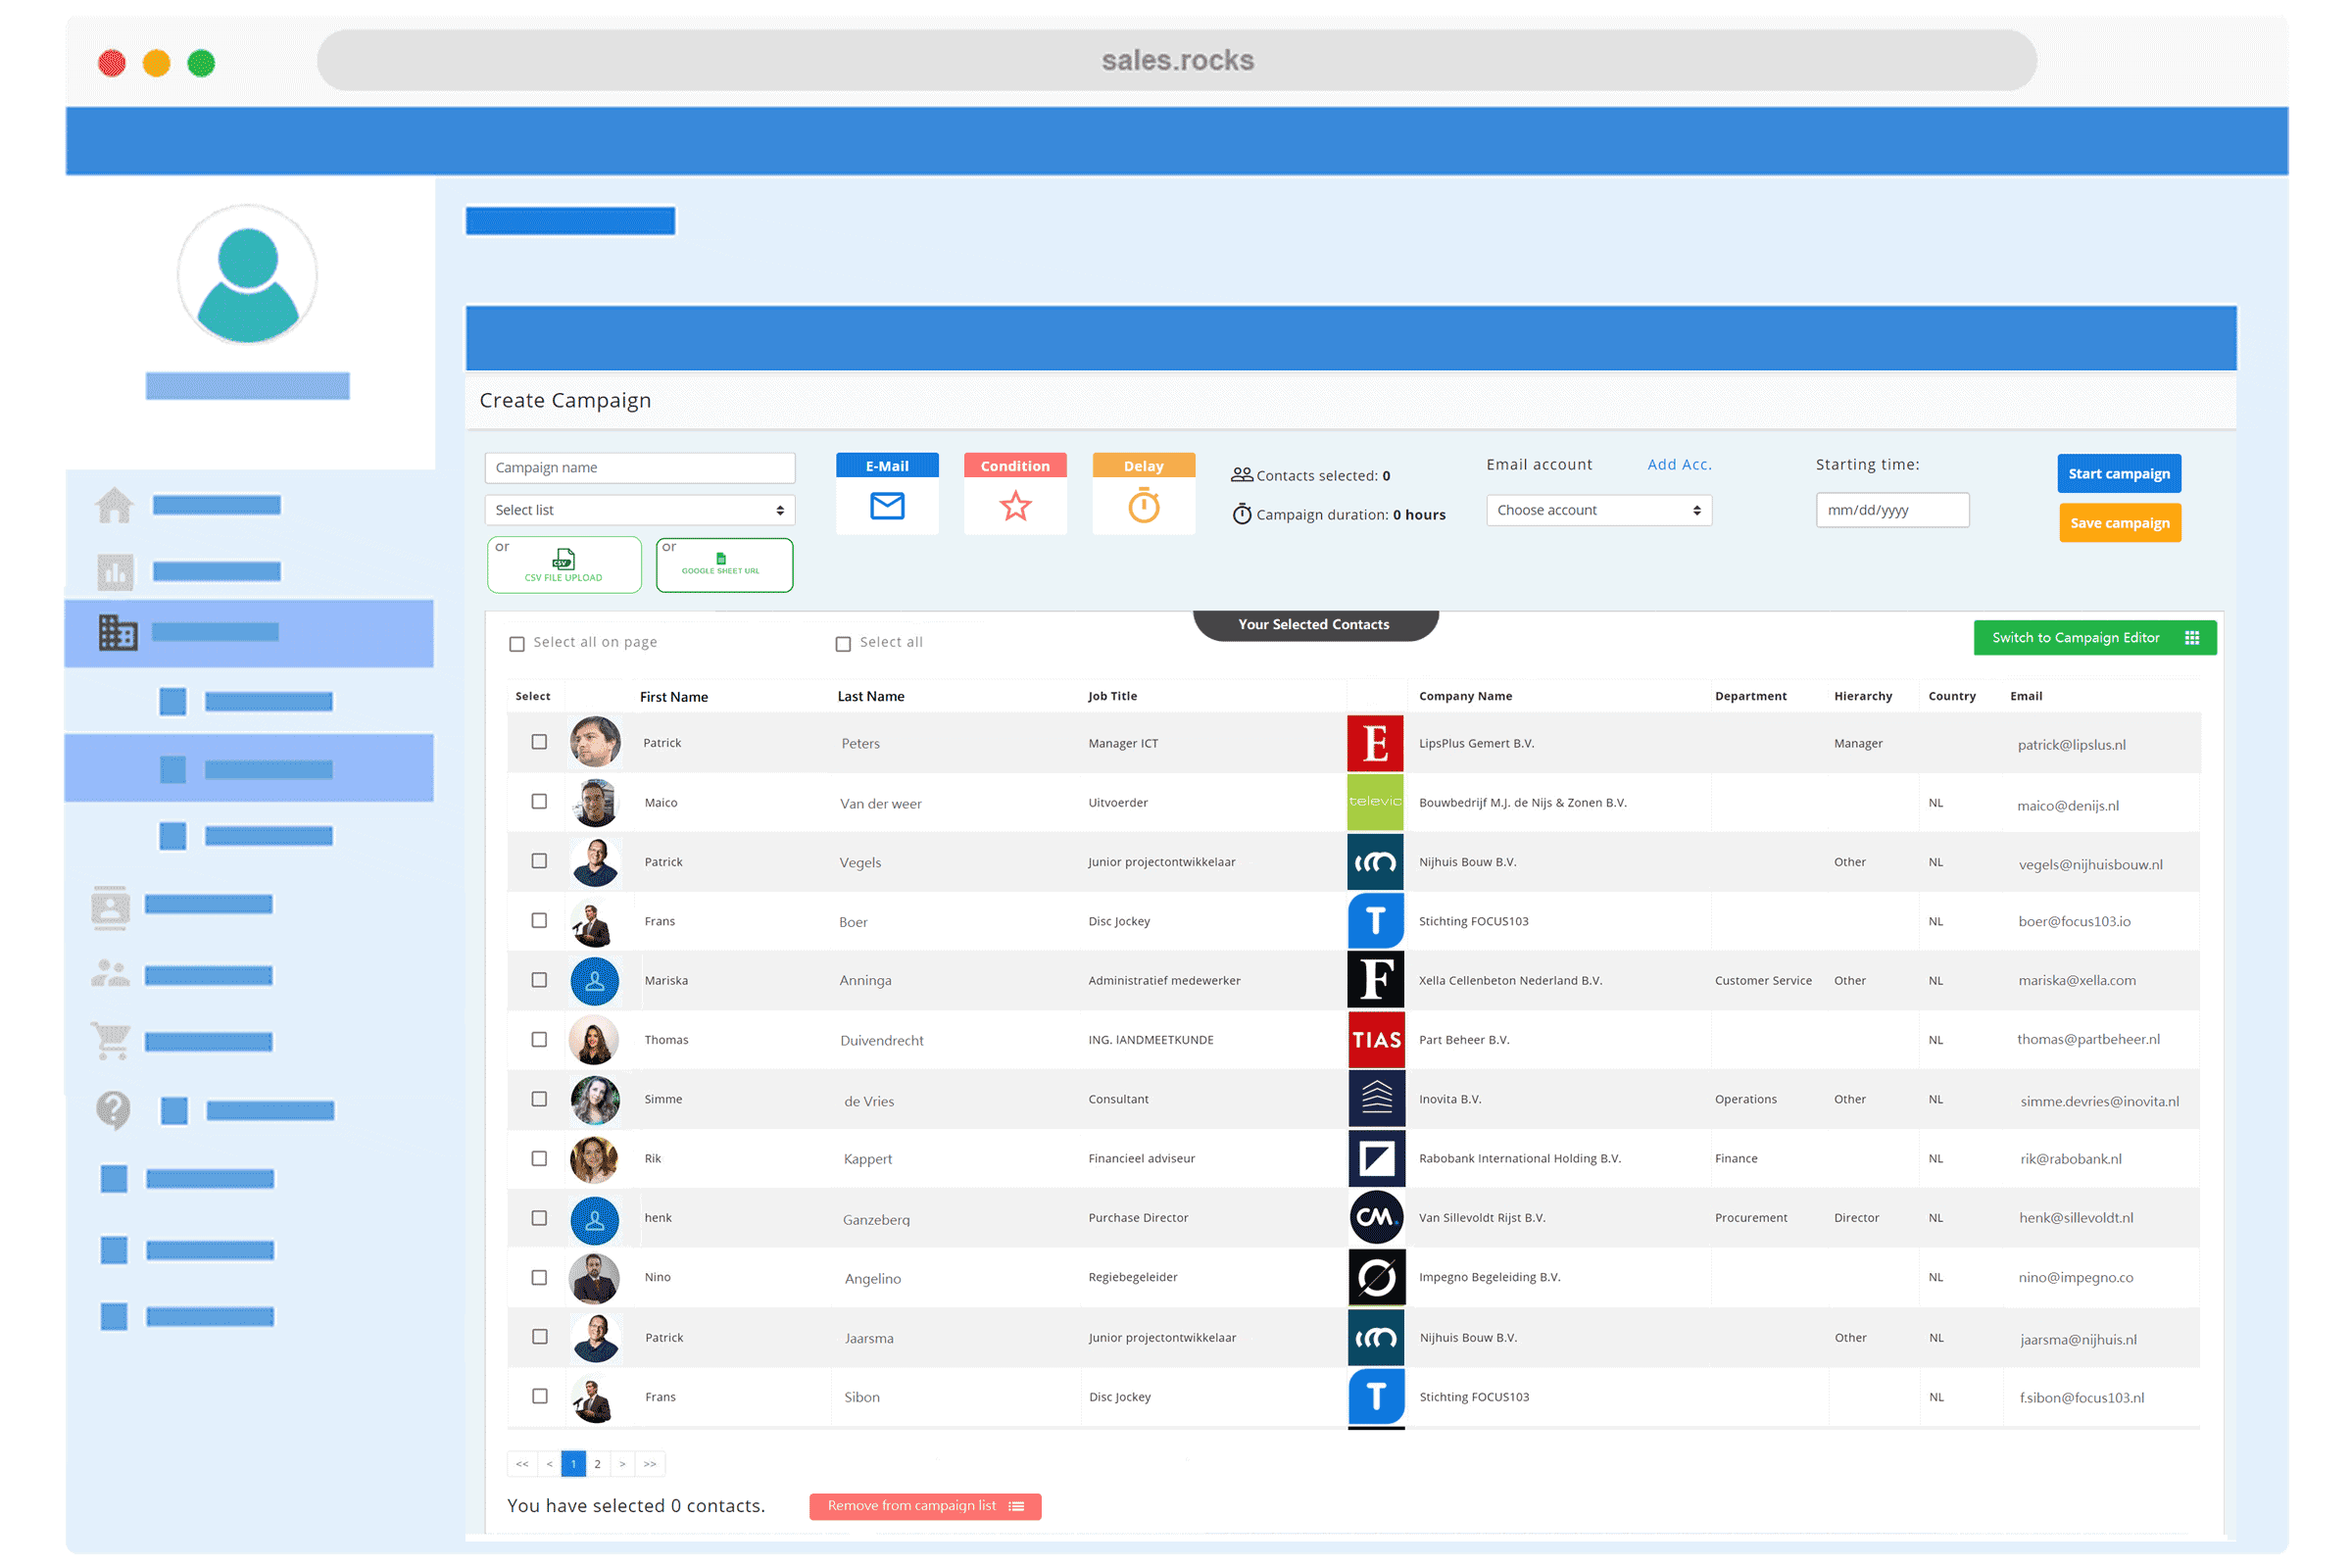Go to page 2 of contacts

point(597,1464)
